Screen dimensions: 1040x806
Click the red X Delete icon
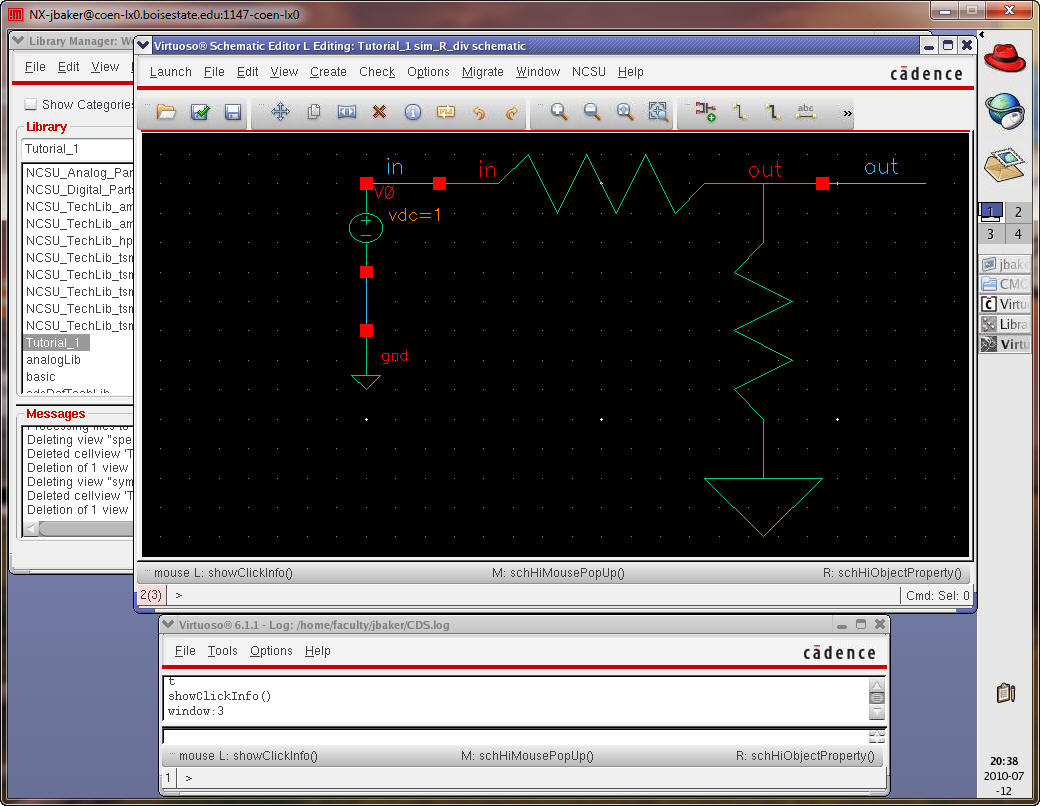point(379,112)
